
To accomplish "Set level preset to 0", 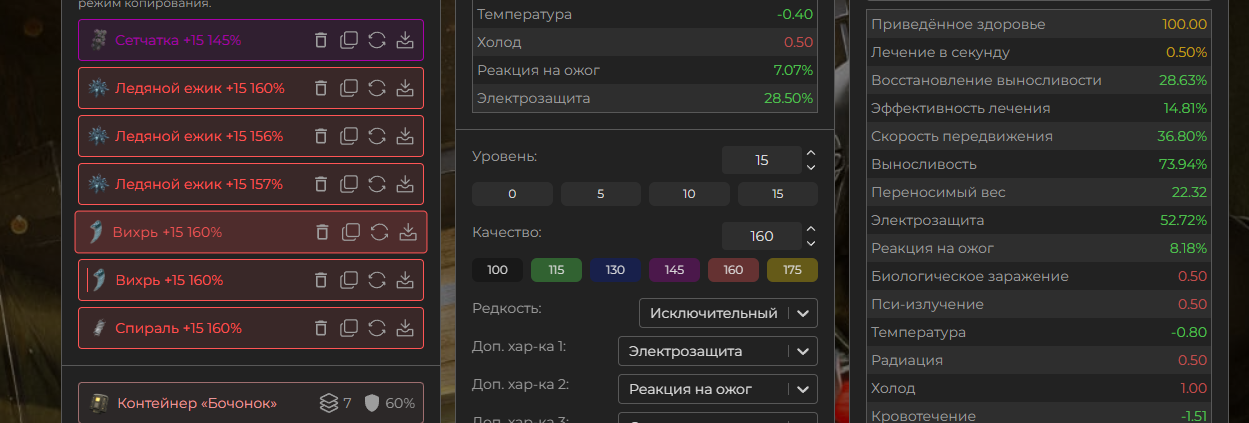I will pos(512,194).
